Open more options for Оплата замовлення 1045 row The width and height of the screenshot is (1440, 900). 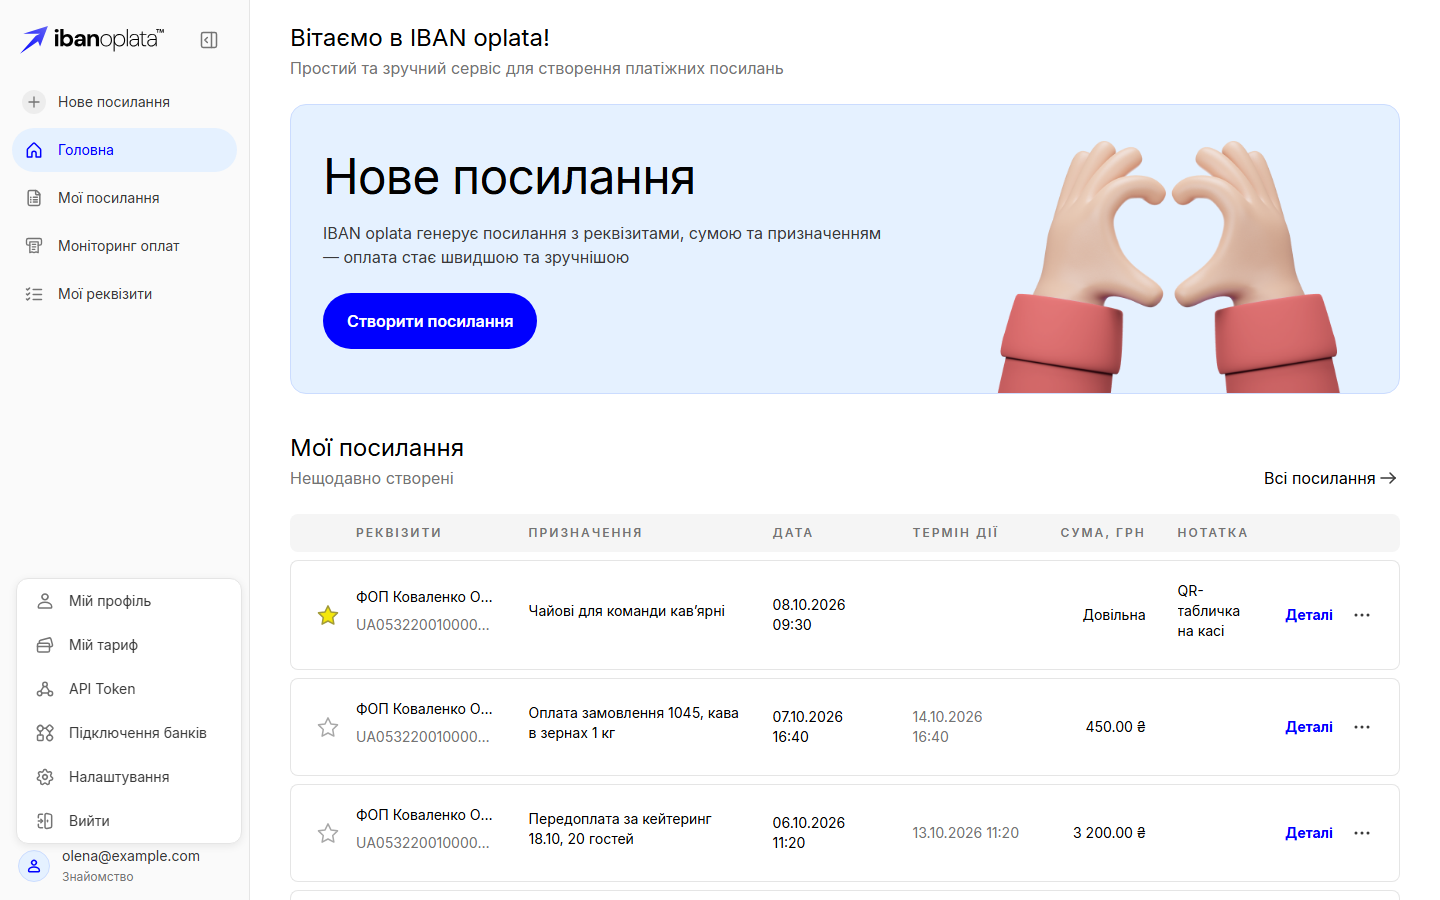pyautogui.click(x=1362, y=727)
